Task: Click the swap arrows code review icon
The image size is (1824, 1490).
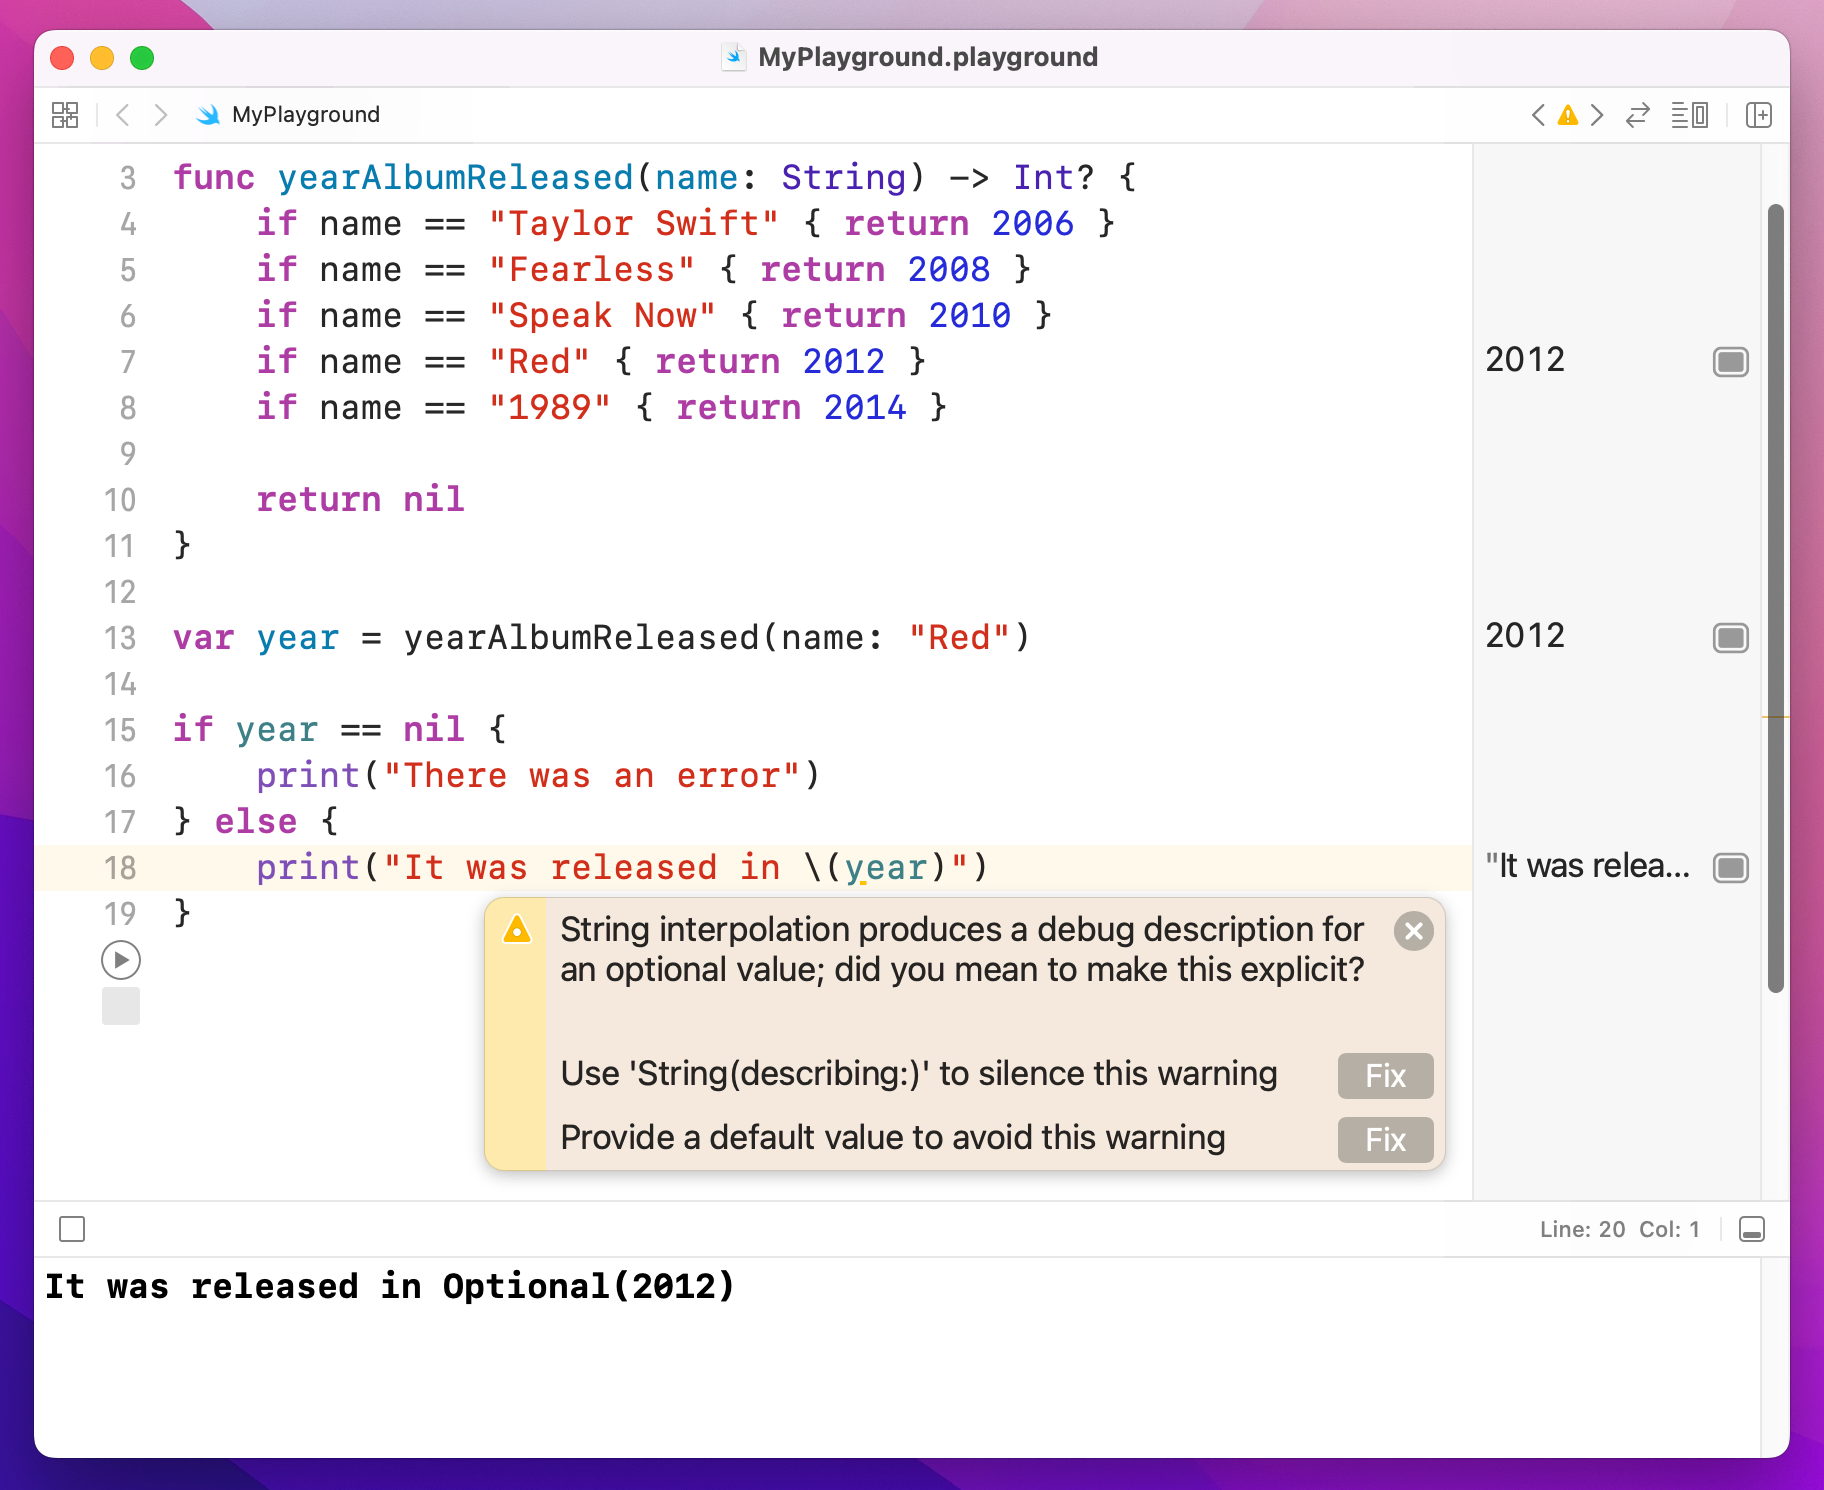Action: (1637, 116)
